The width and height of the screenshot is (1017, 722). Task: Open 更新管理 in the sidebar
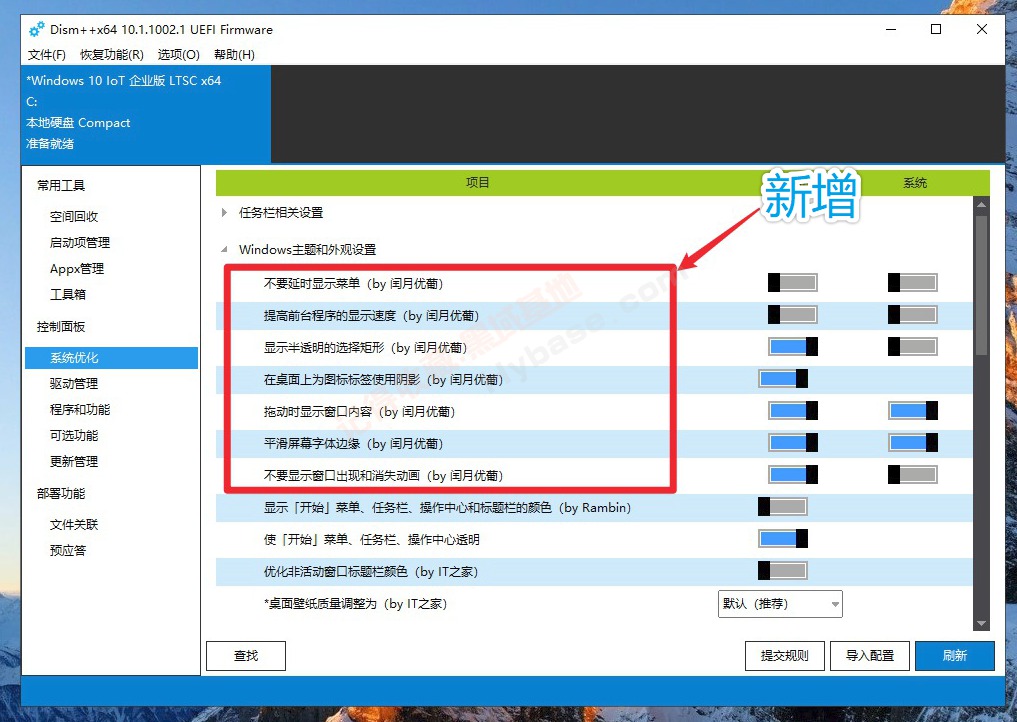tap(74, 461)
